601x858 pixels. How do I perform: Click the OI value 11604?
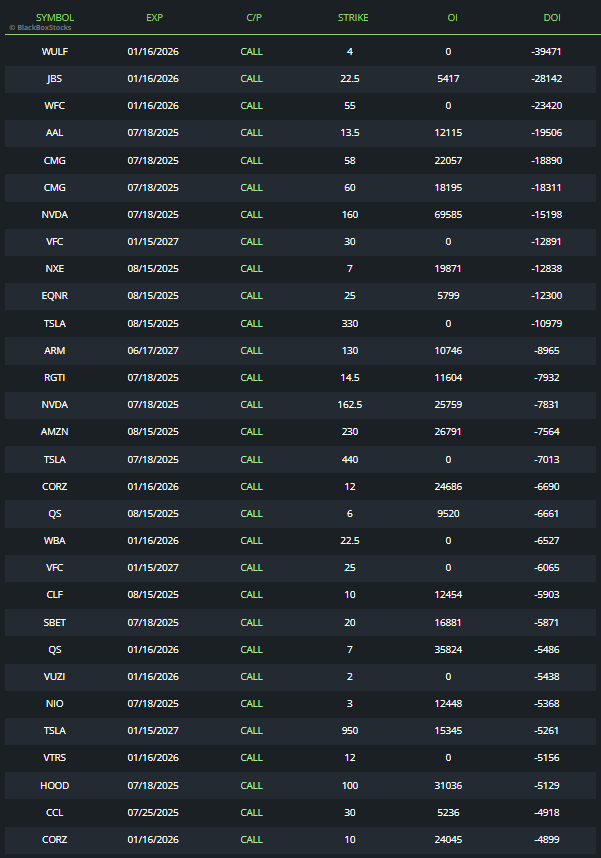tap(448, 378)
